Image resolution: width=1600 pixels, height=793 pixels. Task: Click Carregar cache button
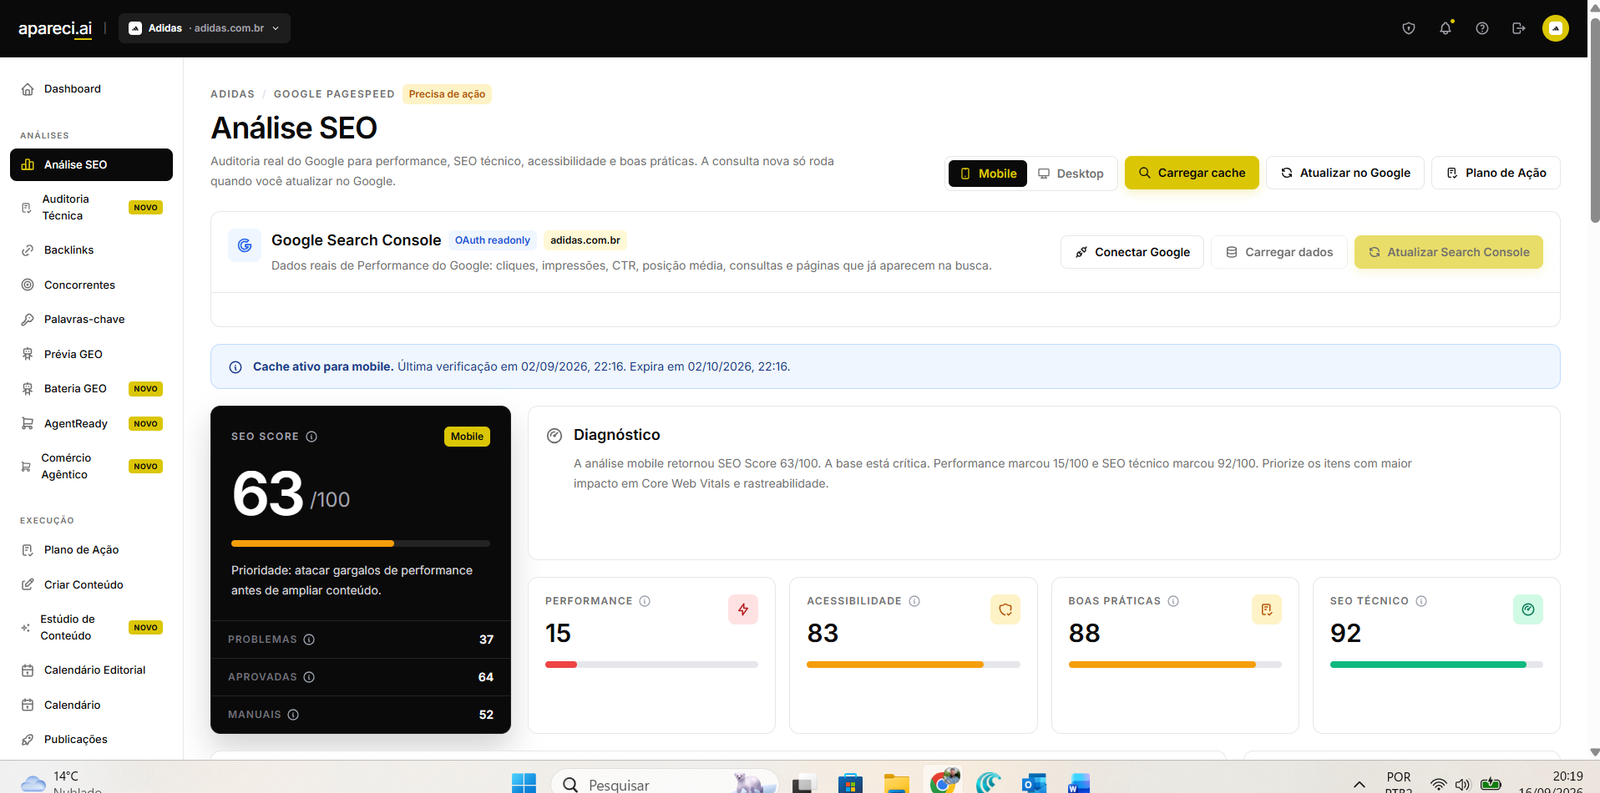click(1192, 173)
